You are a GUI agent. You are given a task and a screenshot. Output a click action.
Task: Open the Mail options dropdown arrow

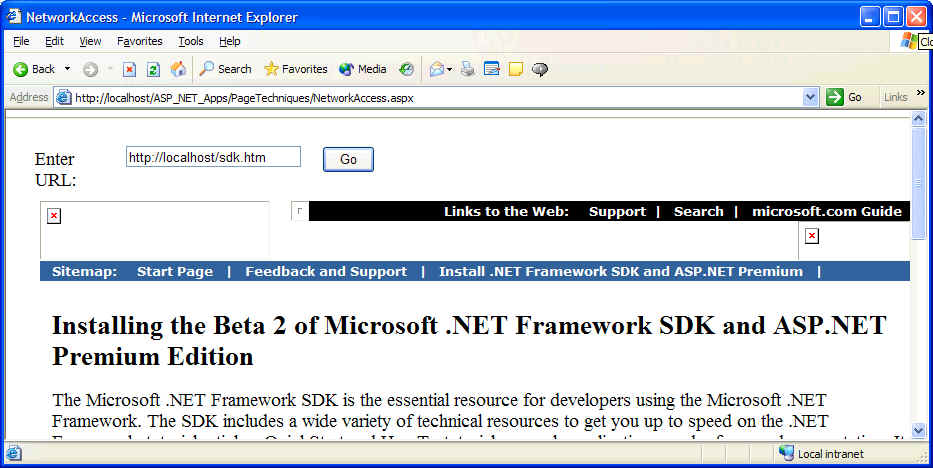(450, 69)
